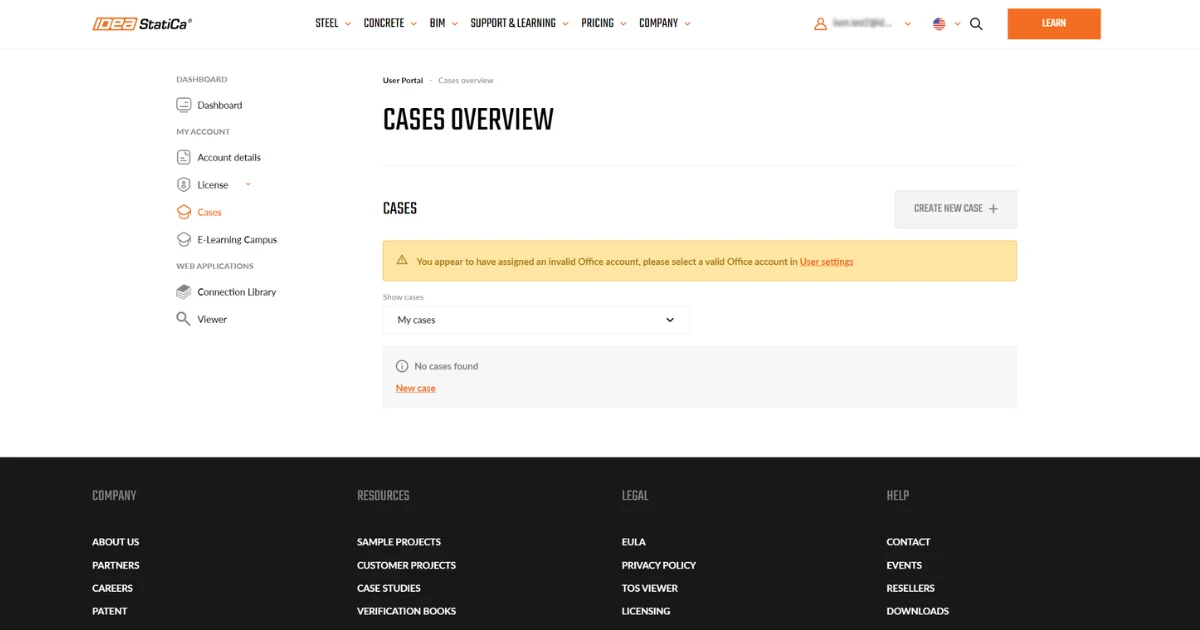Open the Pricing menu

point(604,23)
